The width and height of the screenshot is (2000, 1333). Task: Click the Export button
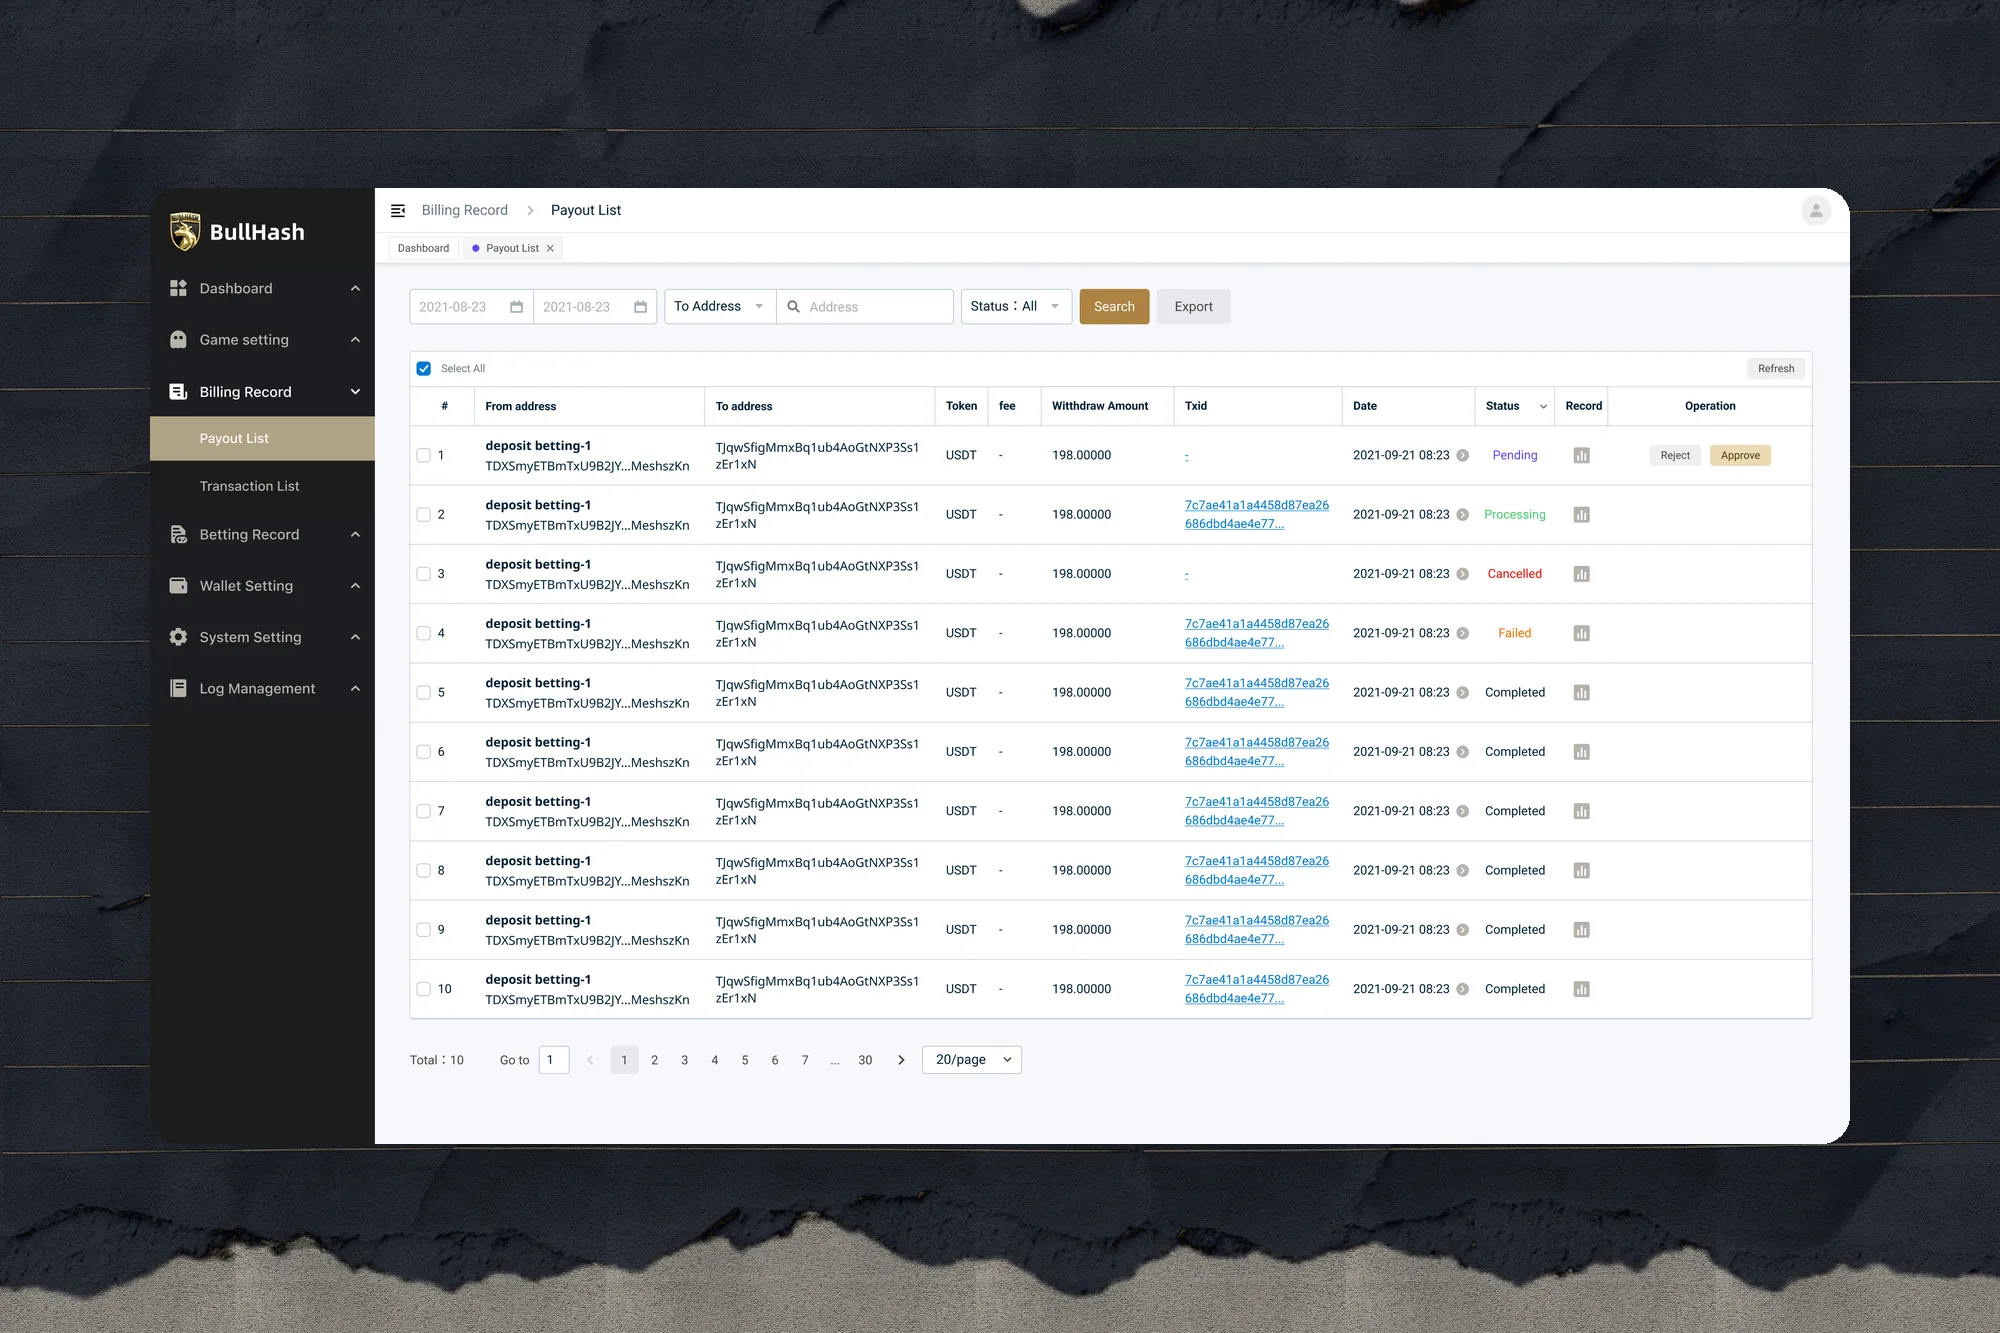1193,307
